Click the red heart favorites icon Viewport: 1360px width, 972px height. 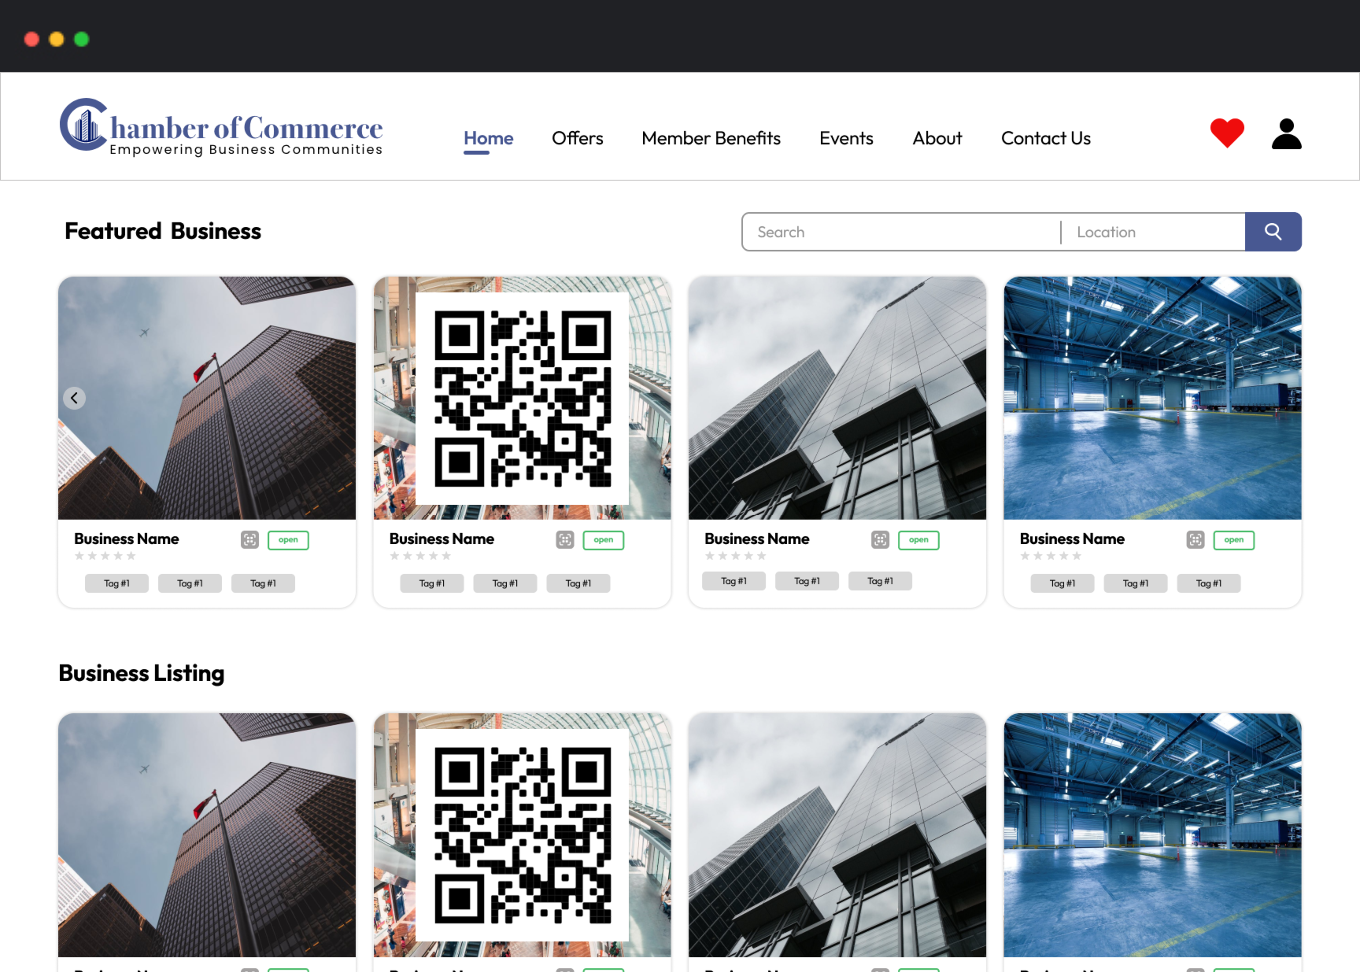click(x=1226, y=133)
